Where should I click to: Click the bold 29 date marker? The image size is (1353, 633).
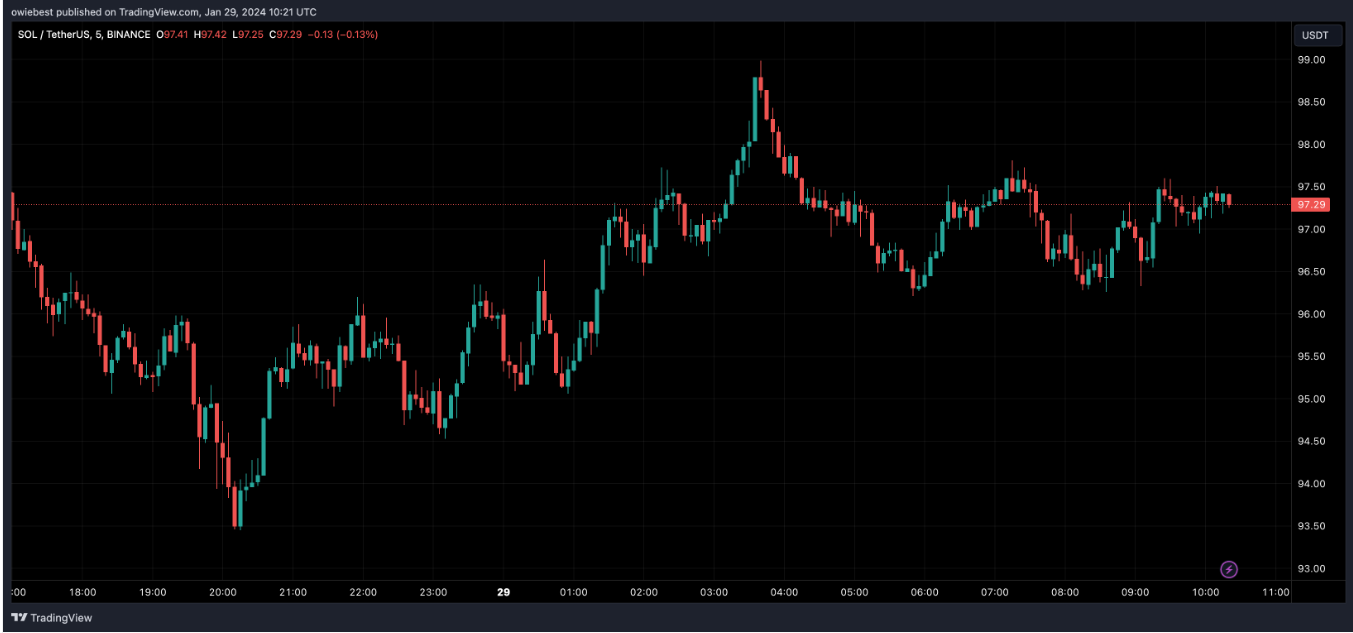click(x=503, y=592)
